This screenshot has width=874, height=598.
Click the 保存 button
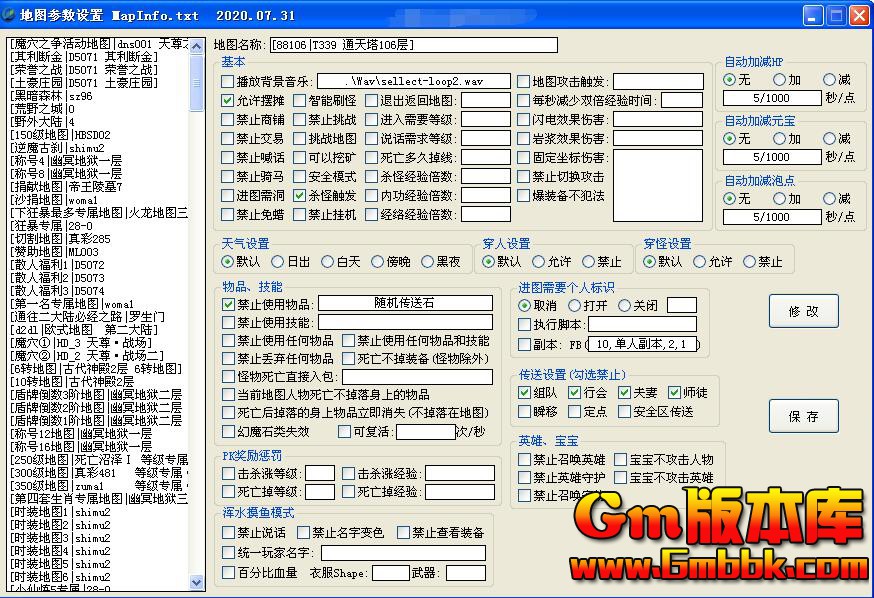pyautogui.click(x=803, y=416)
